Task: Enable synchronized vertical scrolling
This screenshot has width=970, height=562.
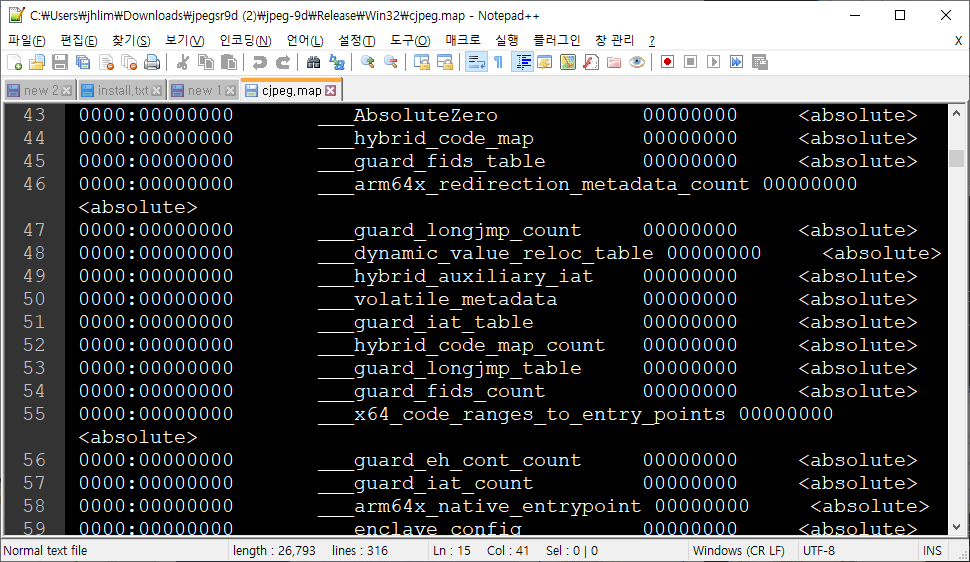Action: [422, 63]
